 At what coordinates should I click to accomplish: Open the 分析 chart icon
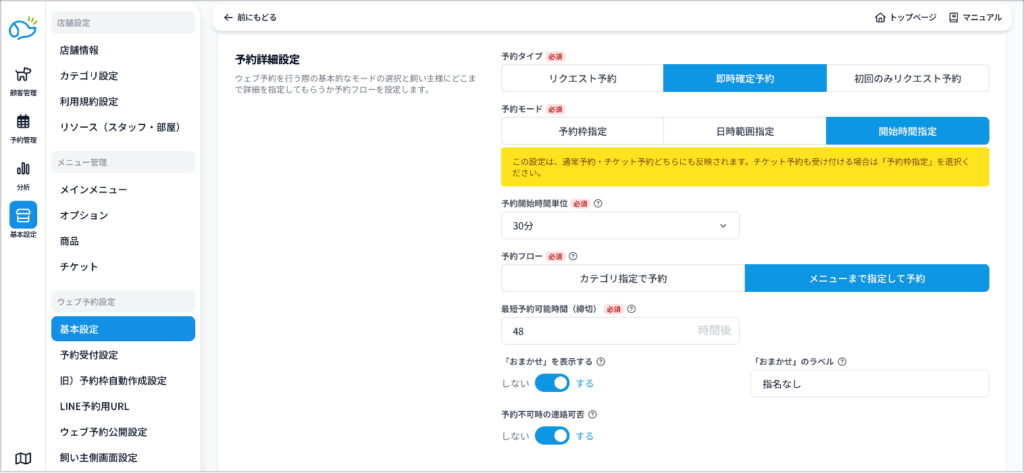[22, 174]
